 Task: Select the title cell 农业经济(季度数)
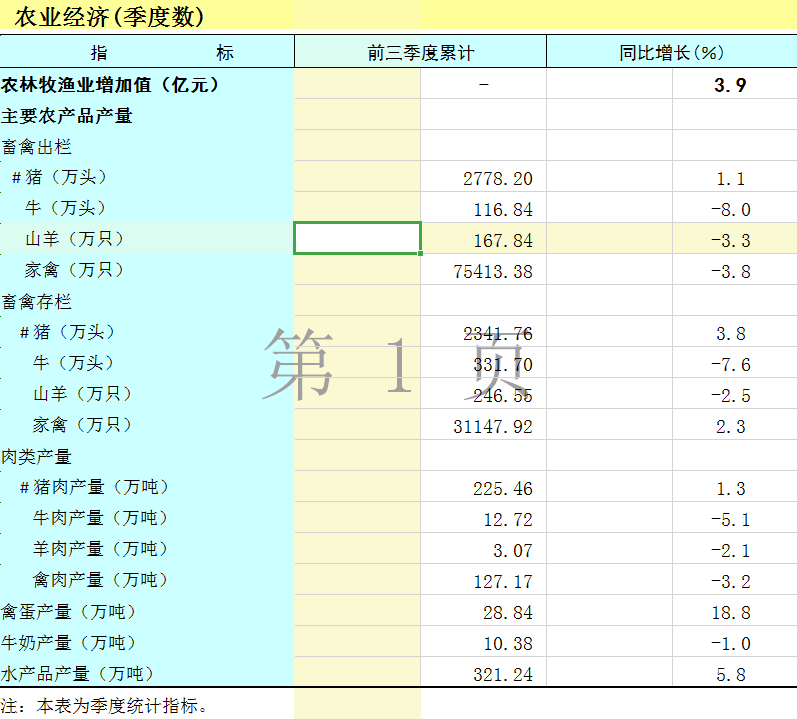click(x=110, y=17)
